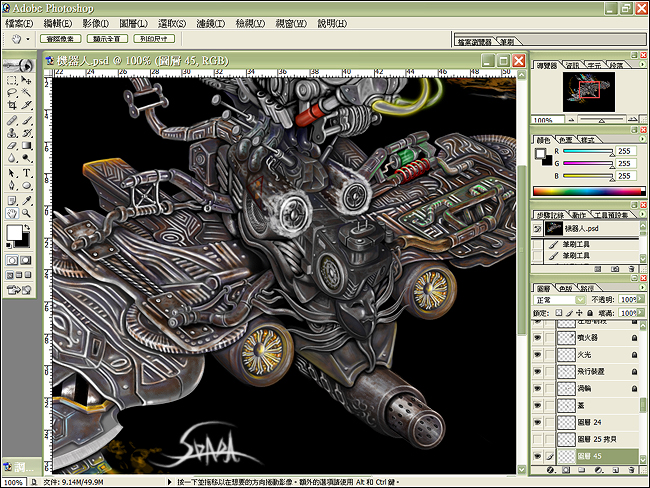The image size is (650, 488).
Task: Select the Dodge tool
Action: [26, 158]
